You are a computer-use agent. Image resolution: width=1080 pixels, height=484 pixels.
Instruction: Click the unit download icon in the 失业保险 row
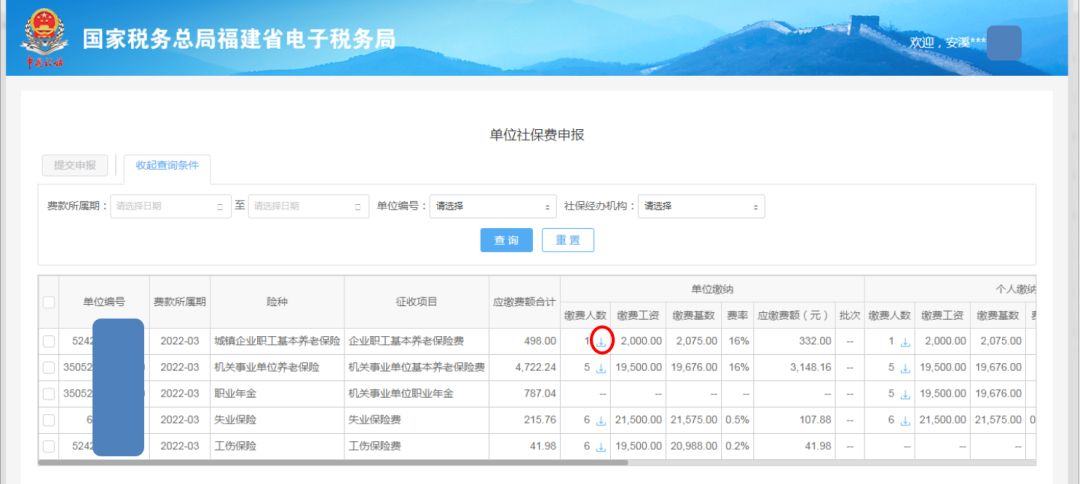pos(601,421)
